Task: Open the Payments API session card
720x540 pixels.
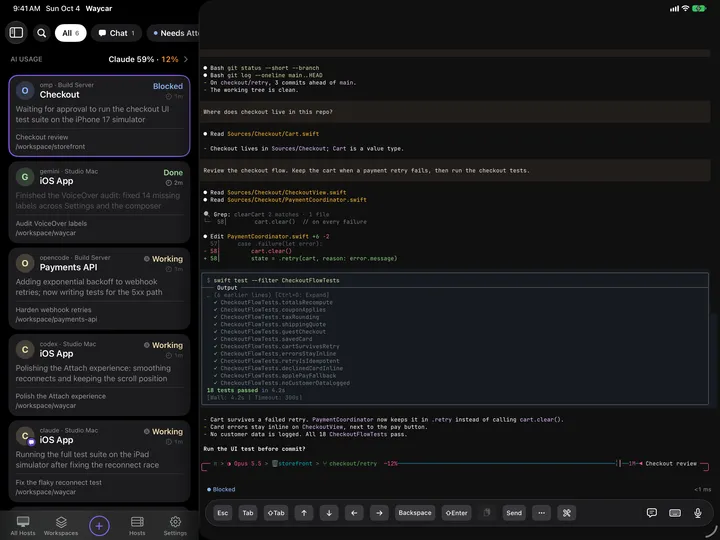Action: click(x=99, y=288)
